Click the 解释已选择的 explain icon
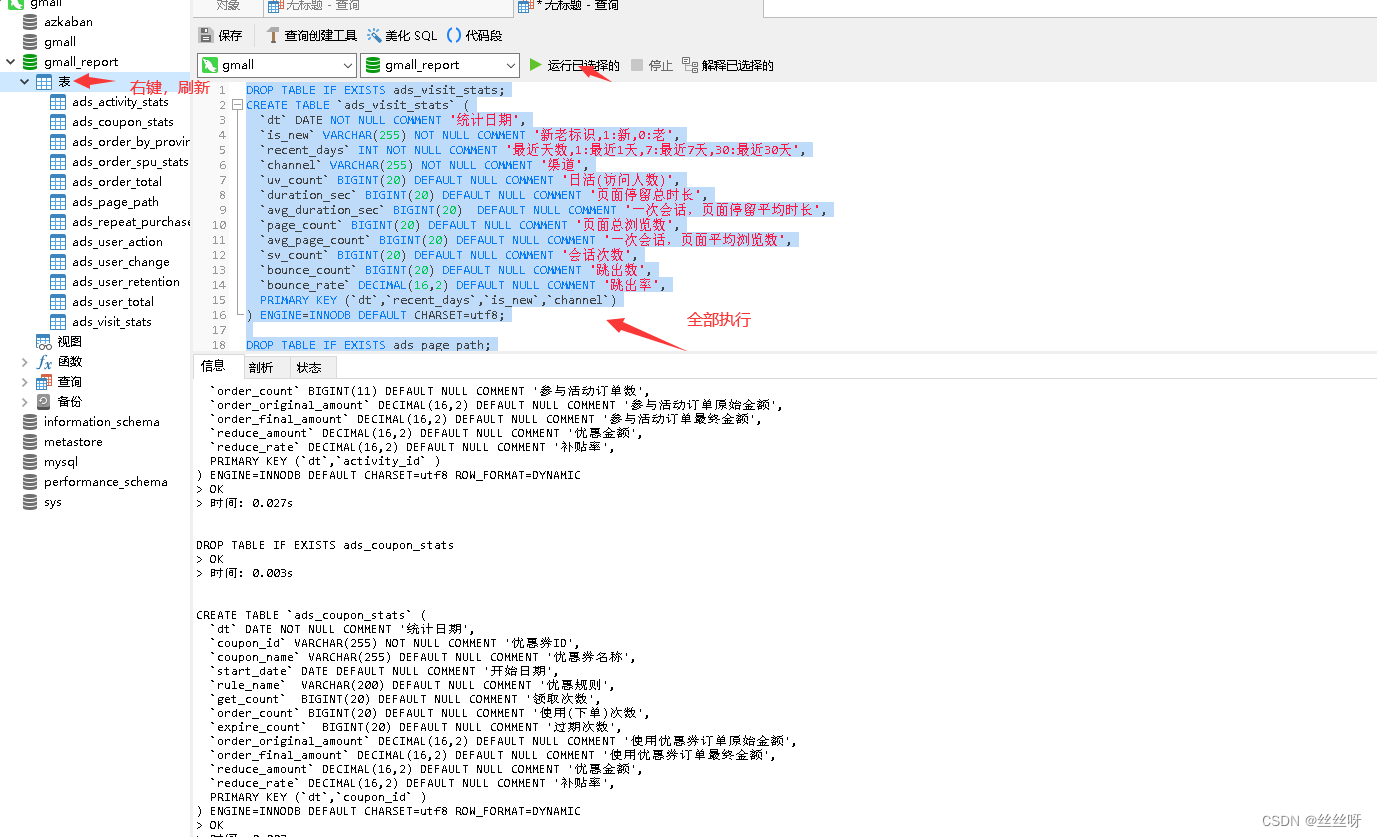 pyautogui.click(x=727, y=64)
